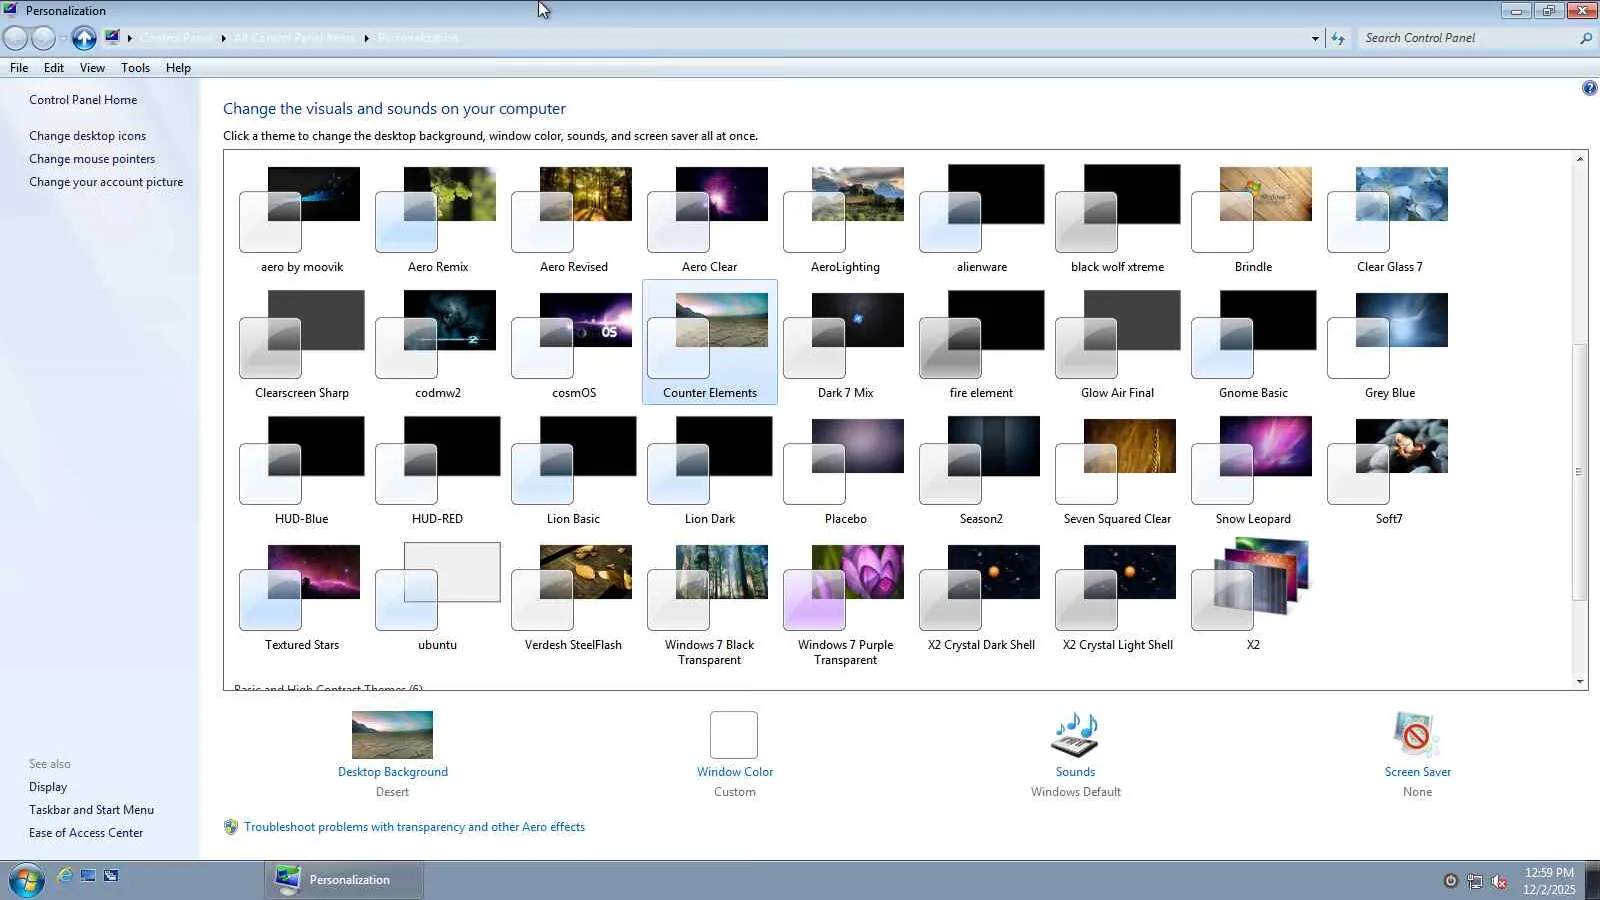
Task: Click Change desktop icons link
Action: coord(87,136)
